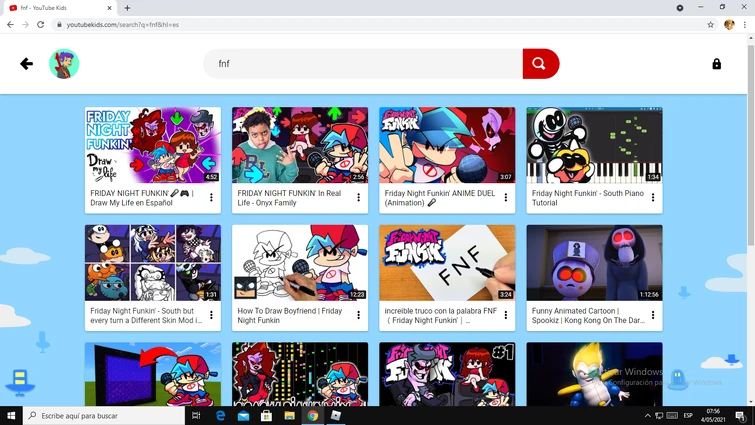Play How To Draw Boyfriend thumbnail
The image size is (755, 425).
click(300, 263)
